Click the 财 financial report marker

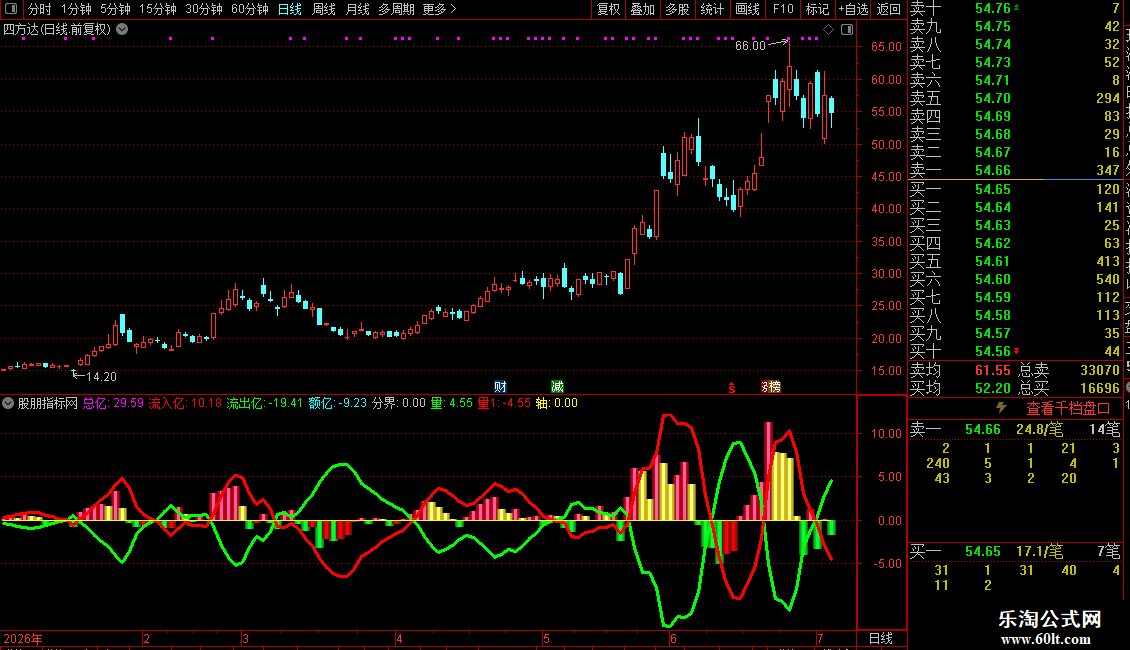pos(500,387)
